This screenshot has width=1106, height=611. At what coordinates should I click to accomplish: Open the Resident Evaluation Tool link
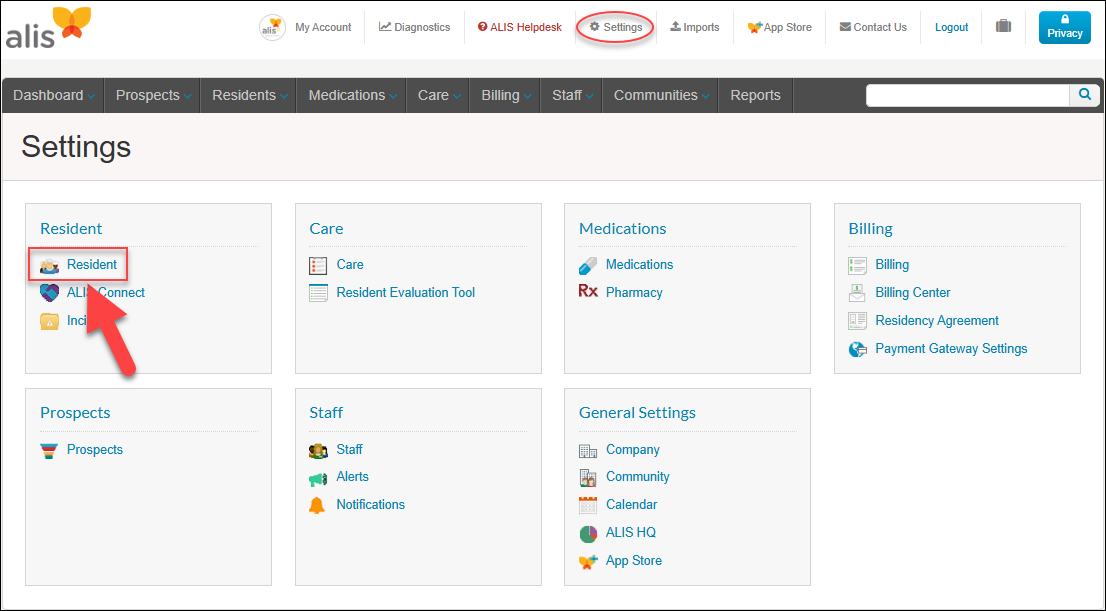pos(406,292)
